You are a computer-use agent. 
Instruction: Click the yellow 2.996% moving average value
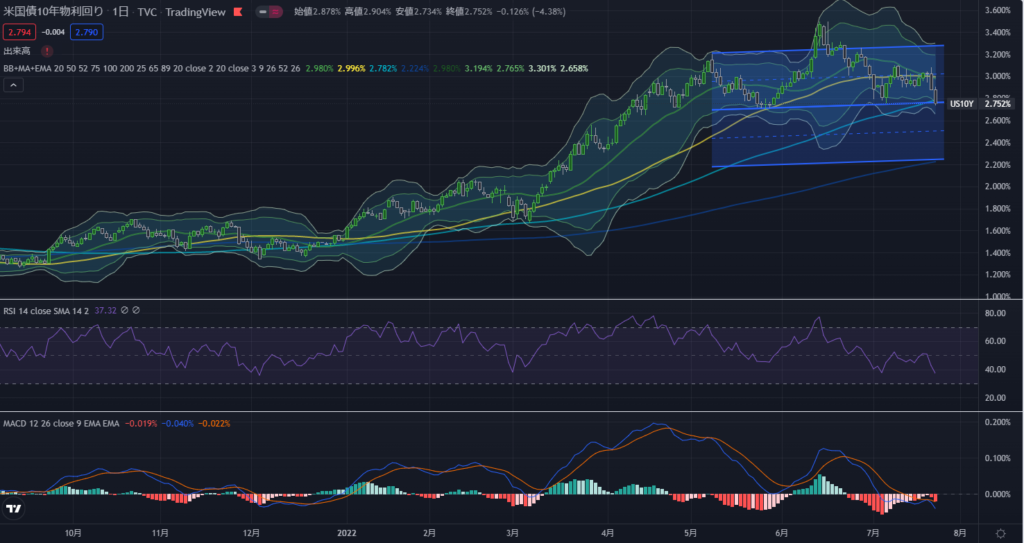(x=352, y=68)
